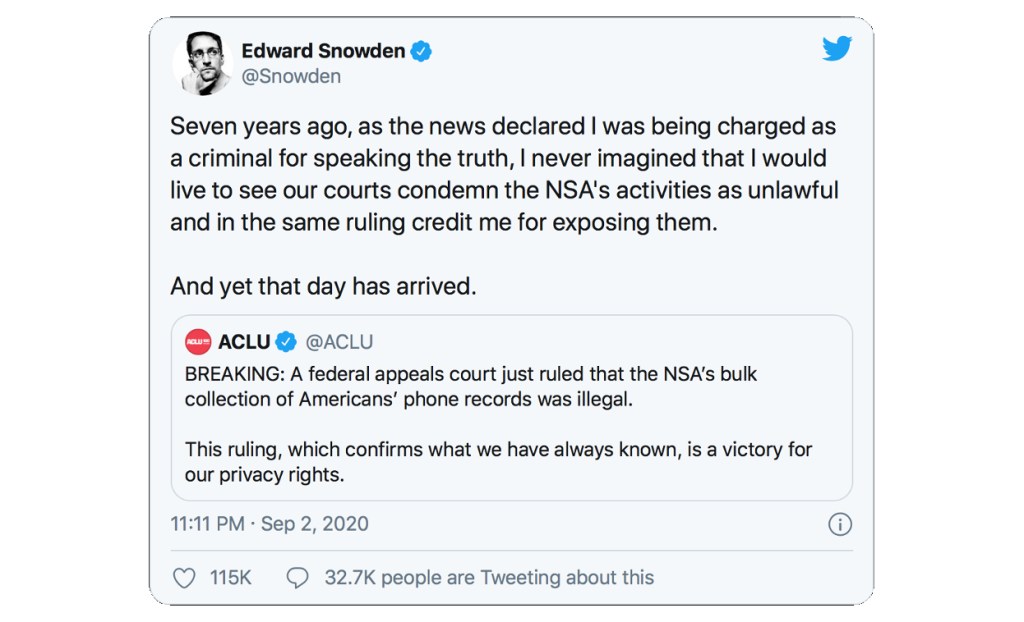Image resolution: width=1024 pixels, height=622 pixels.
Task: Click the red ACLU avatar icon
Action: pos(198,342)
